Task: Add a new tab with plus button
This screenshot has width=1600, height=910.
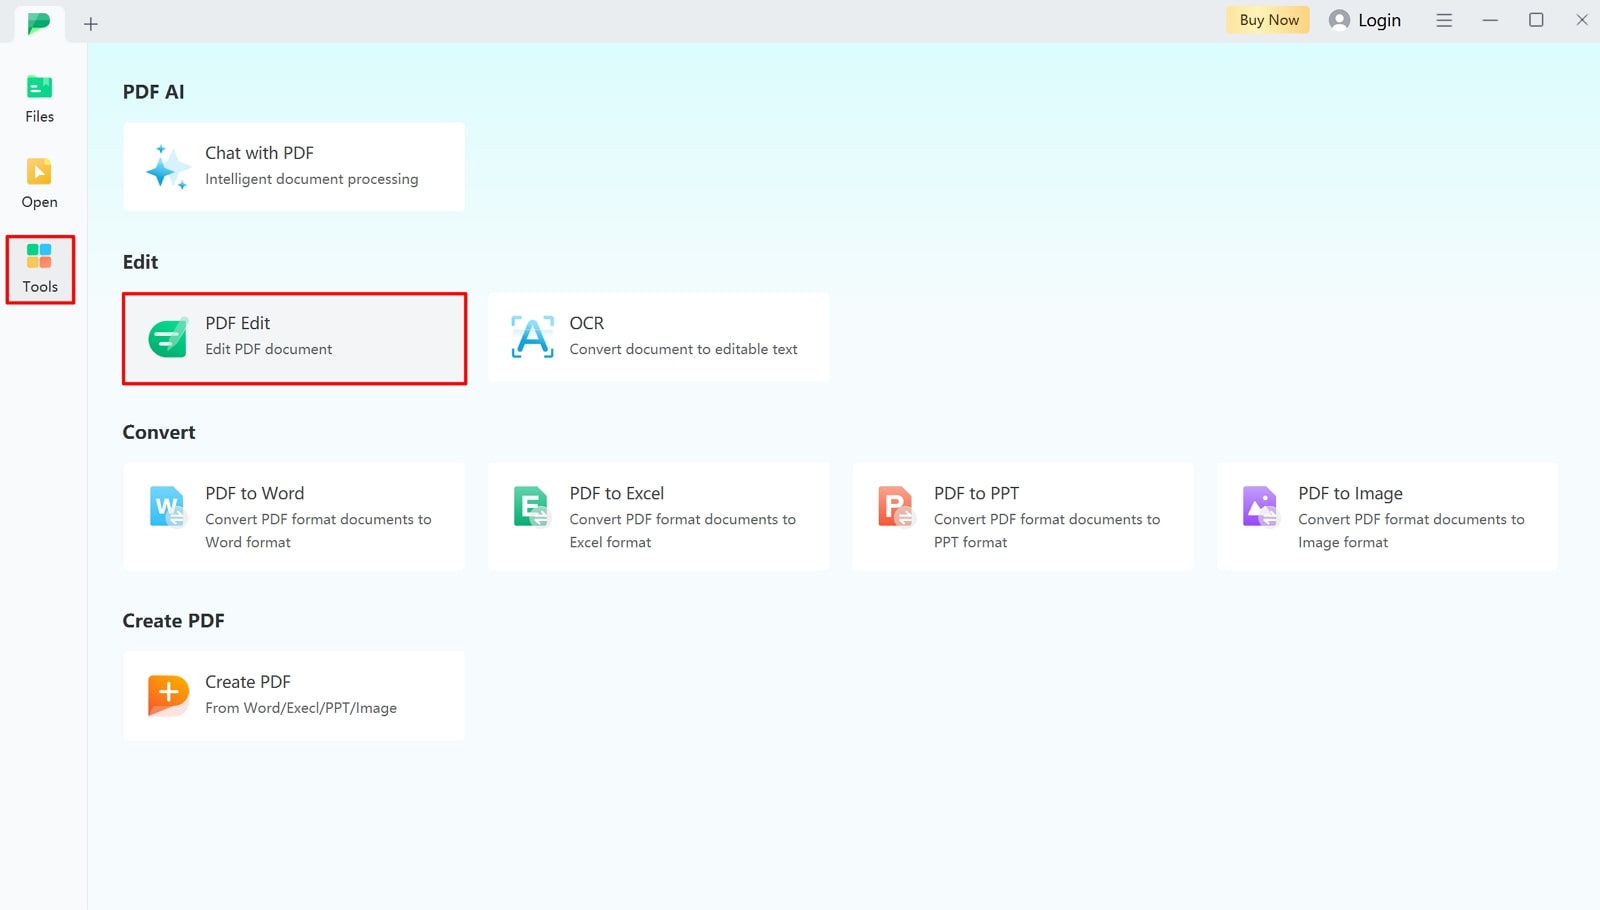Action: (x=91, y=23)
